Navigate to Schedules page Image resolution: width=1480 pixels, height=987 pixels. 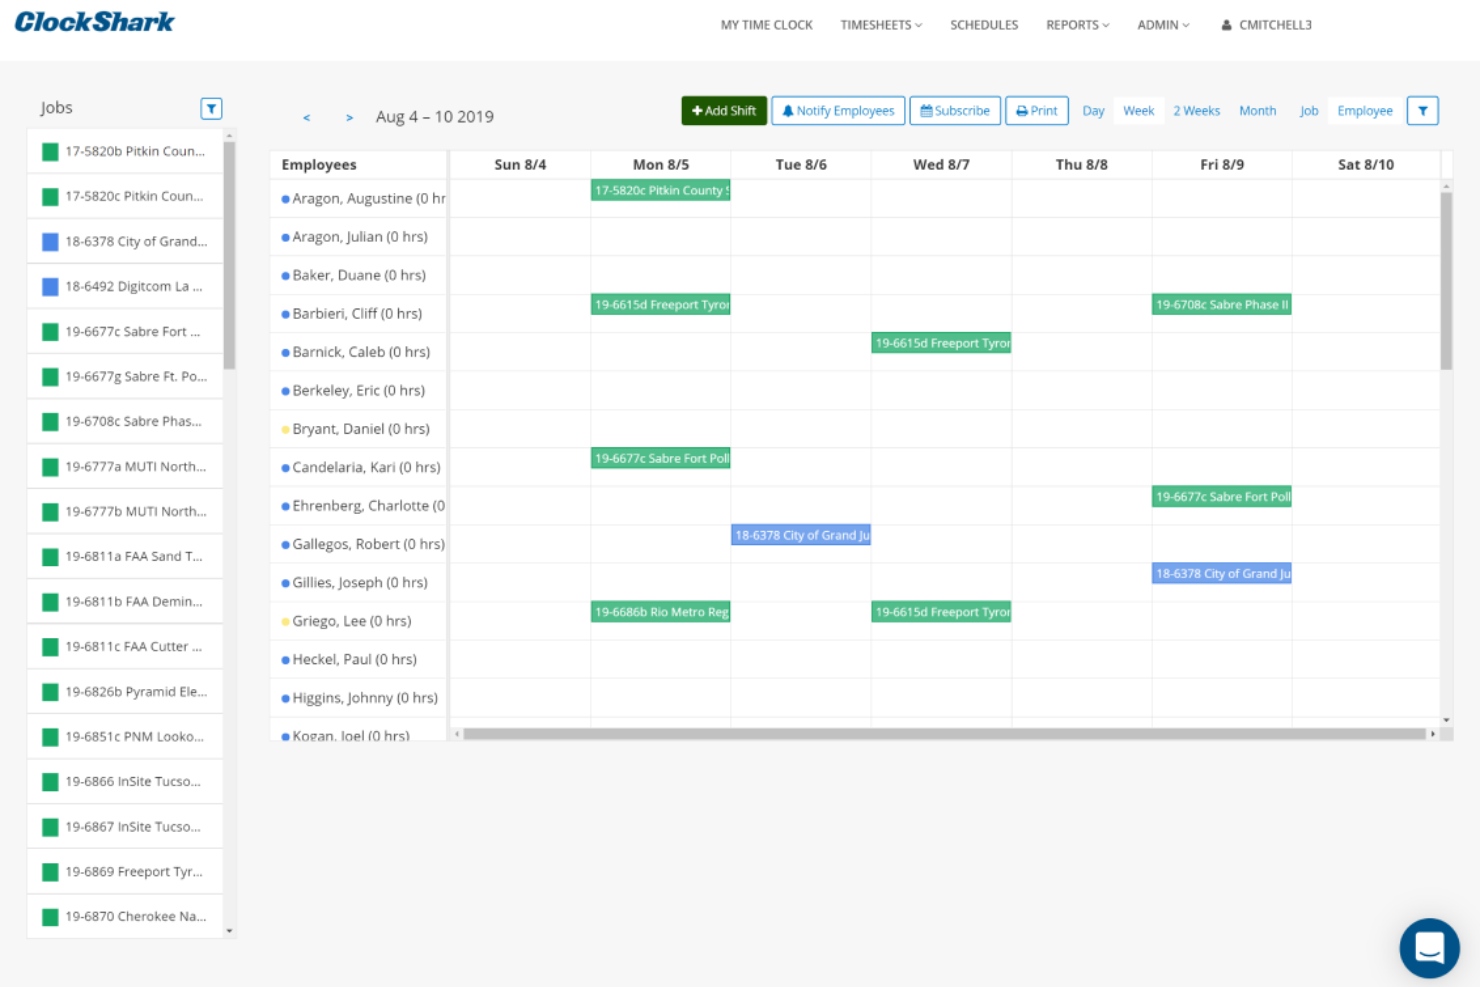tap(984, 25)
